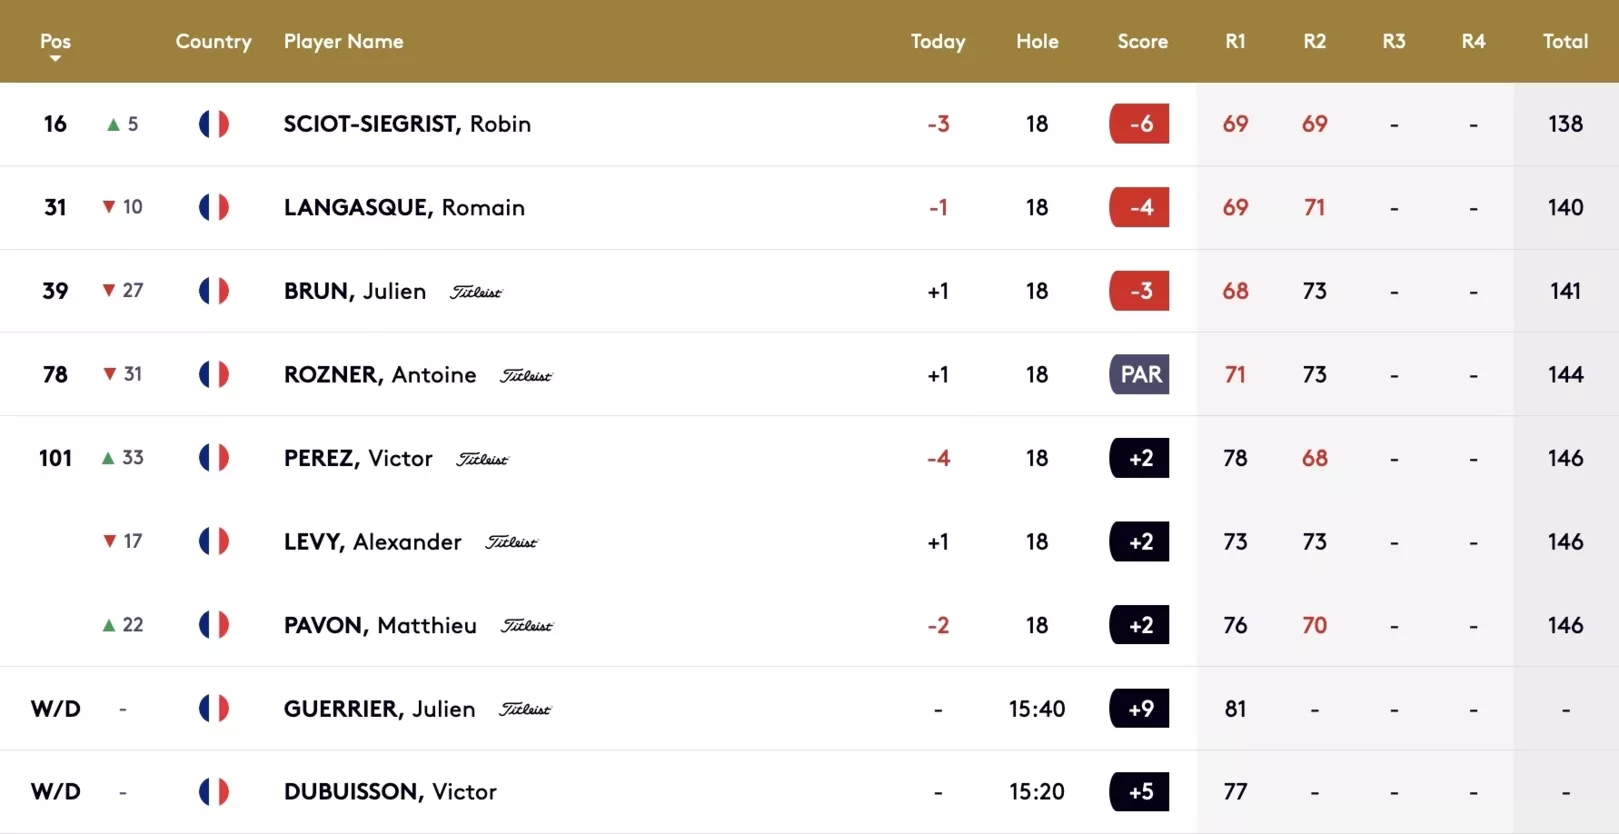Click the R2 column header
Viewport: 1619px width, 834px height.
click(x=1314, y=41)
